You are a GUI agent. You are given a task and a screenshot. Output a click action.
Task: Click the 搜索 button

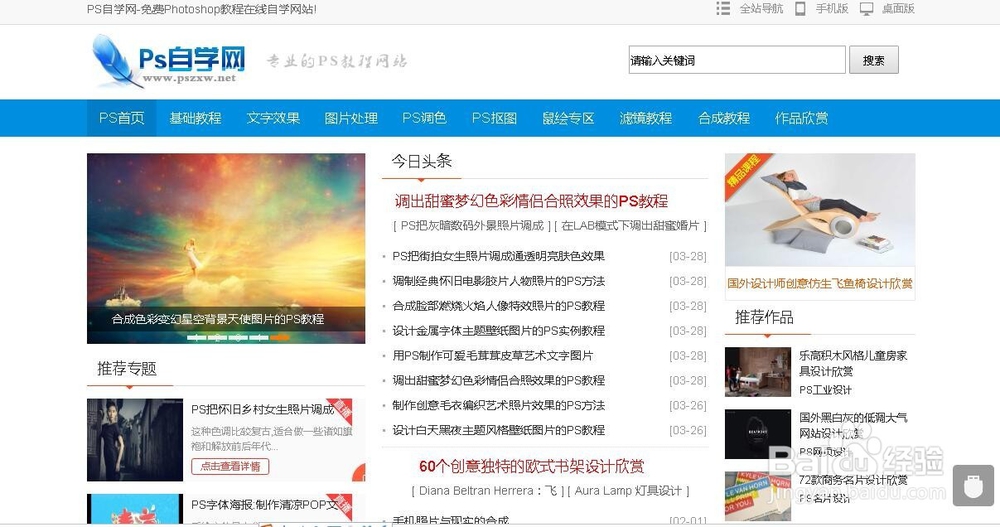click(874, 60)
